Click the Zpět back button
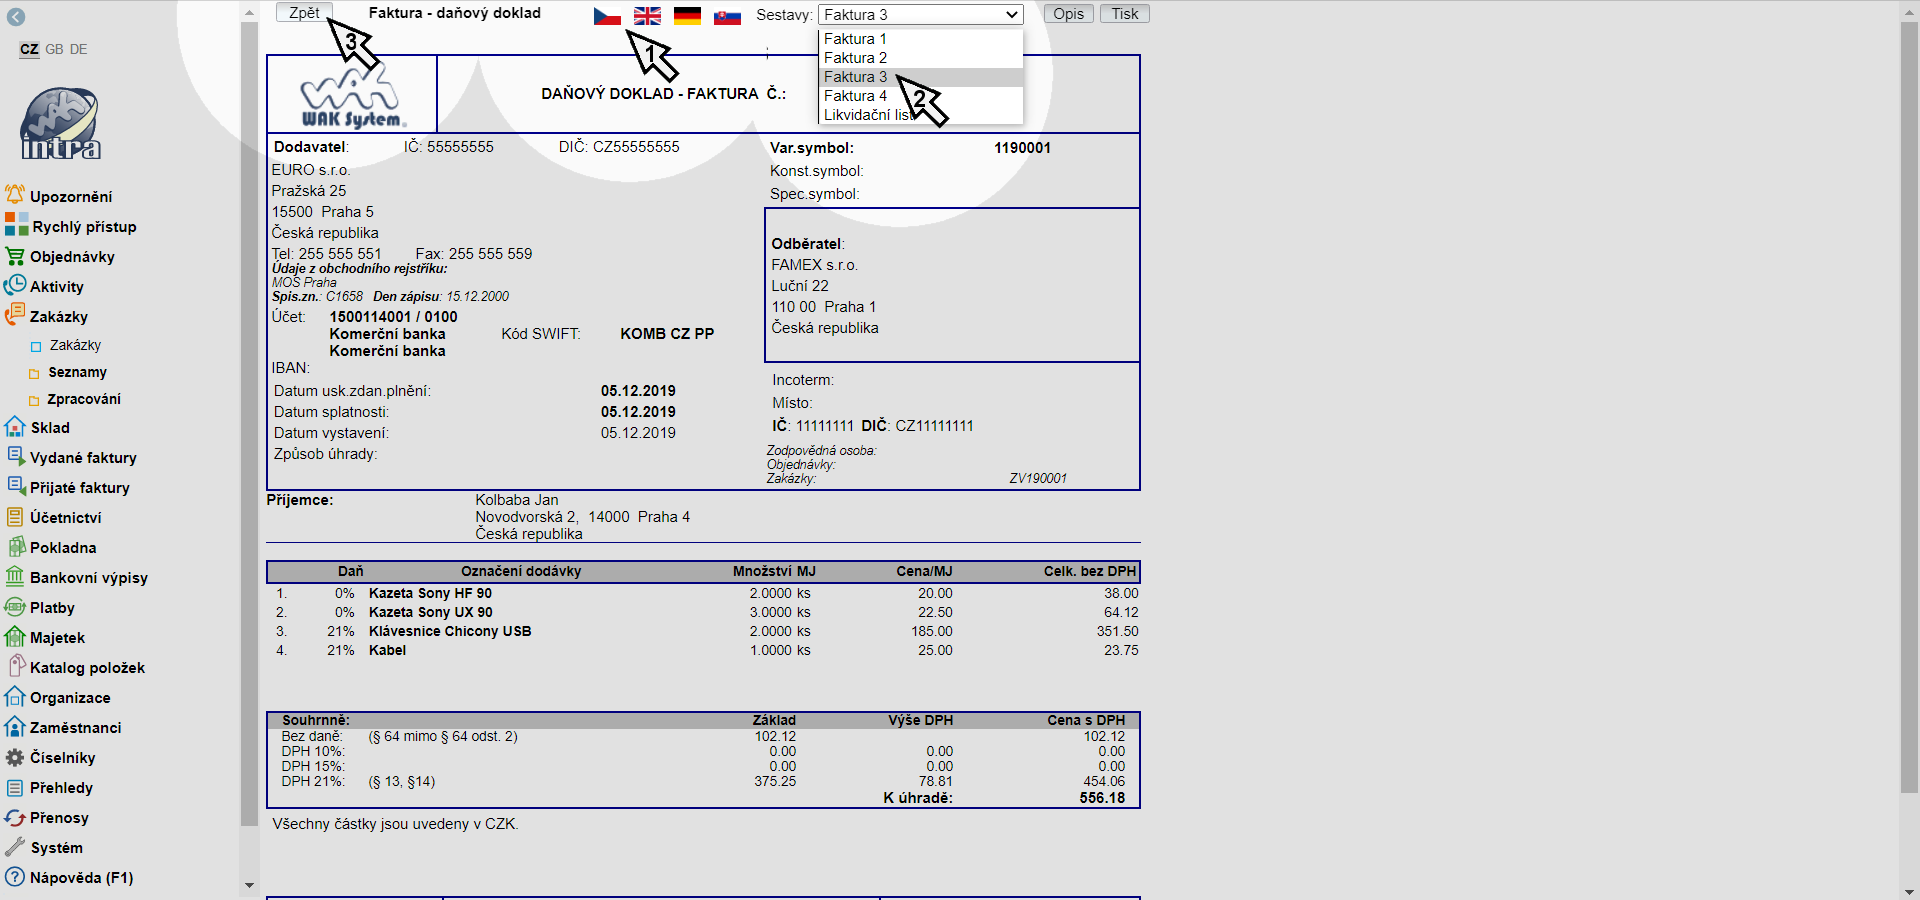Image resolution: width=1920 pixels, height=900 pixels. click(304, 13)
